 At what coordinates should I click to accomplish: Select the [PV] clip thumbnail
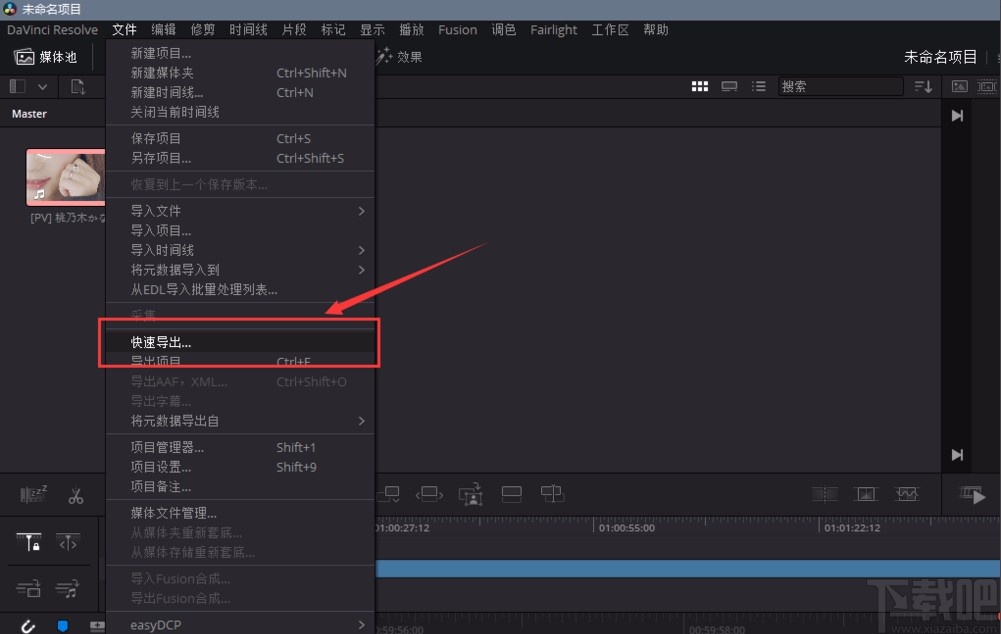[x=65, y=177]
